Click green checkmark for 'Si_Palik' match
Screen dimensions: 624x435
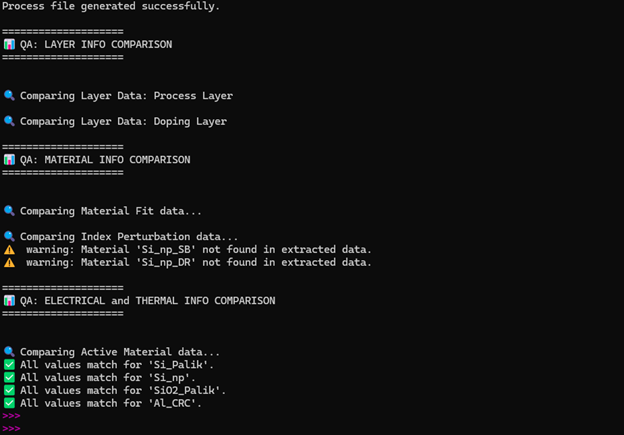pyautogui.click(x=9, y=365)
